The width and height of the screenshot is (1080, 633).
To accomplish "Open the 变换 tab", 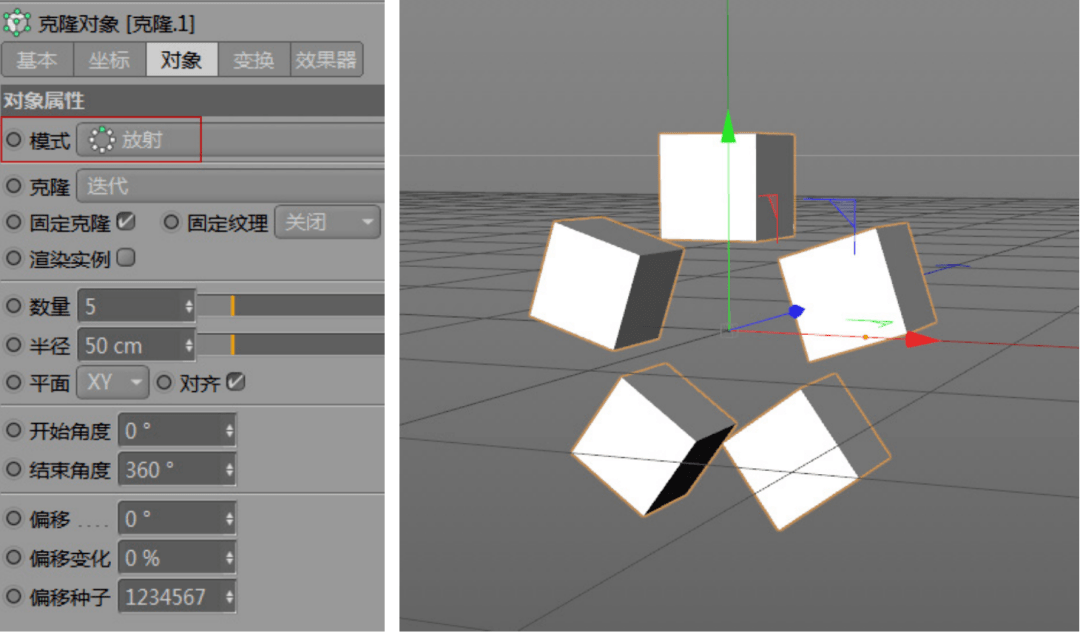I will pyautogui.click(x=253, y=60).
